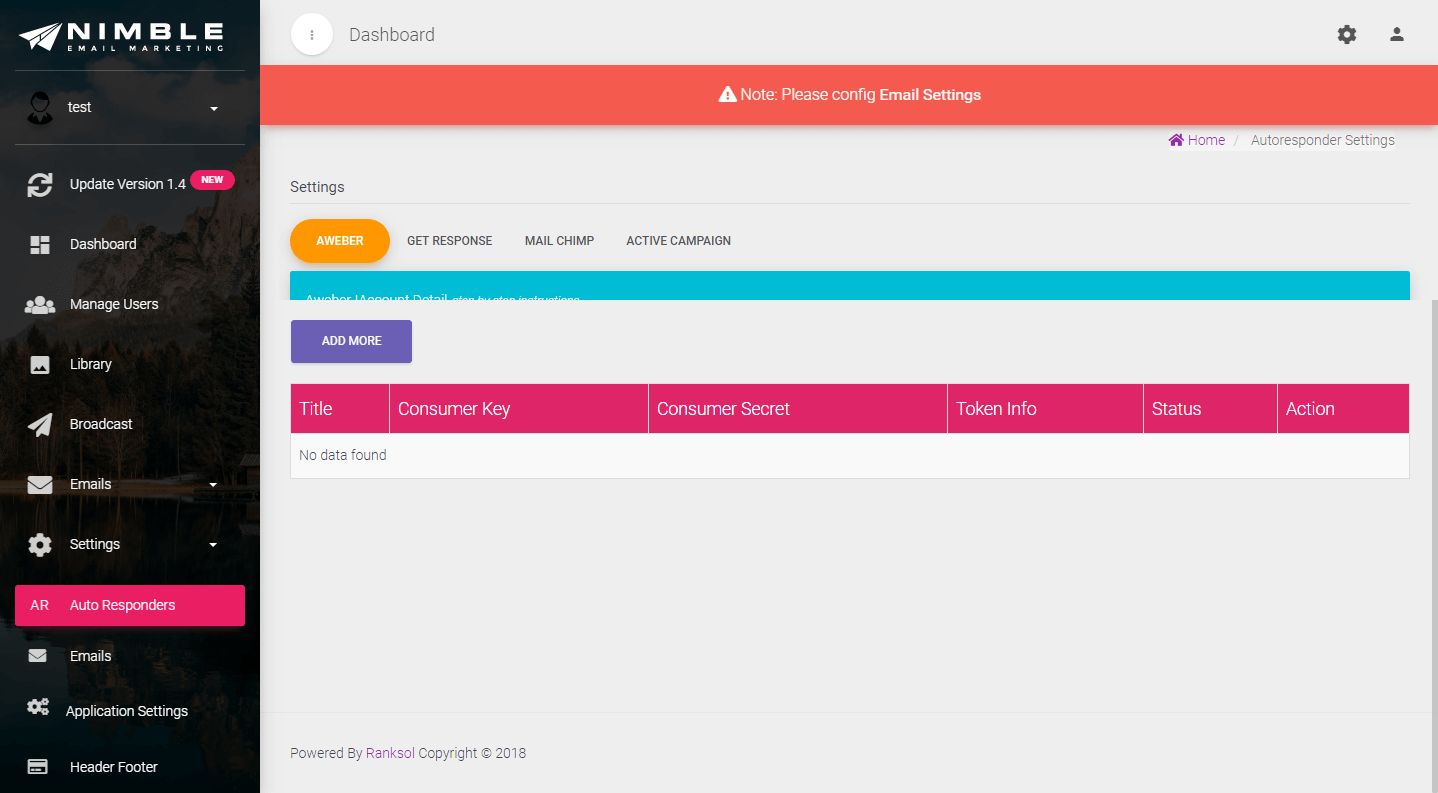Click the Broadcast paper plane icon
The width and height of the screenshot is (1438, 793).
tap(40, 425)
